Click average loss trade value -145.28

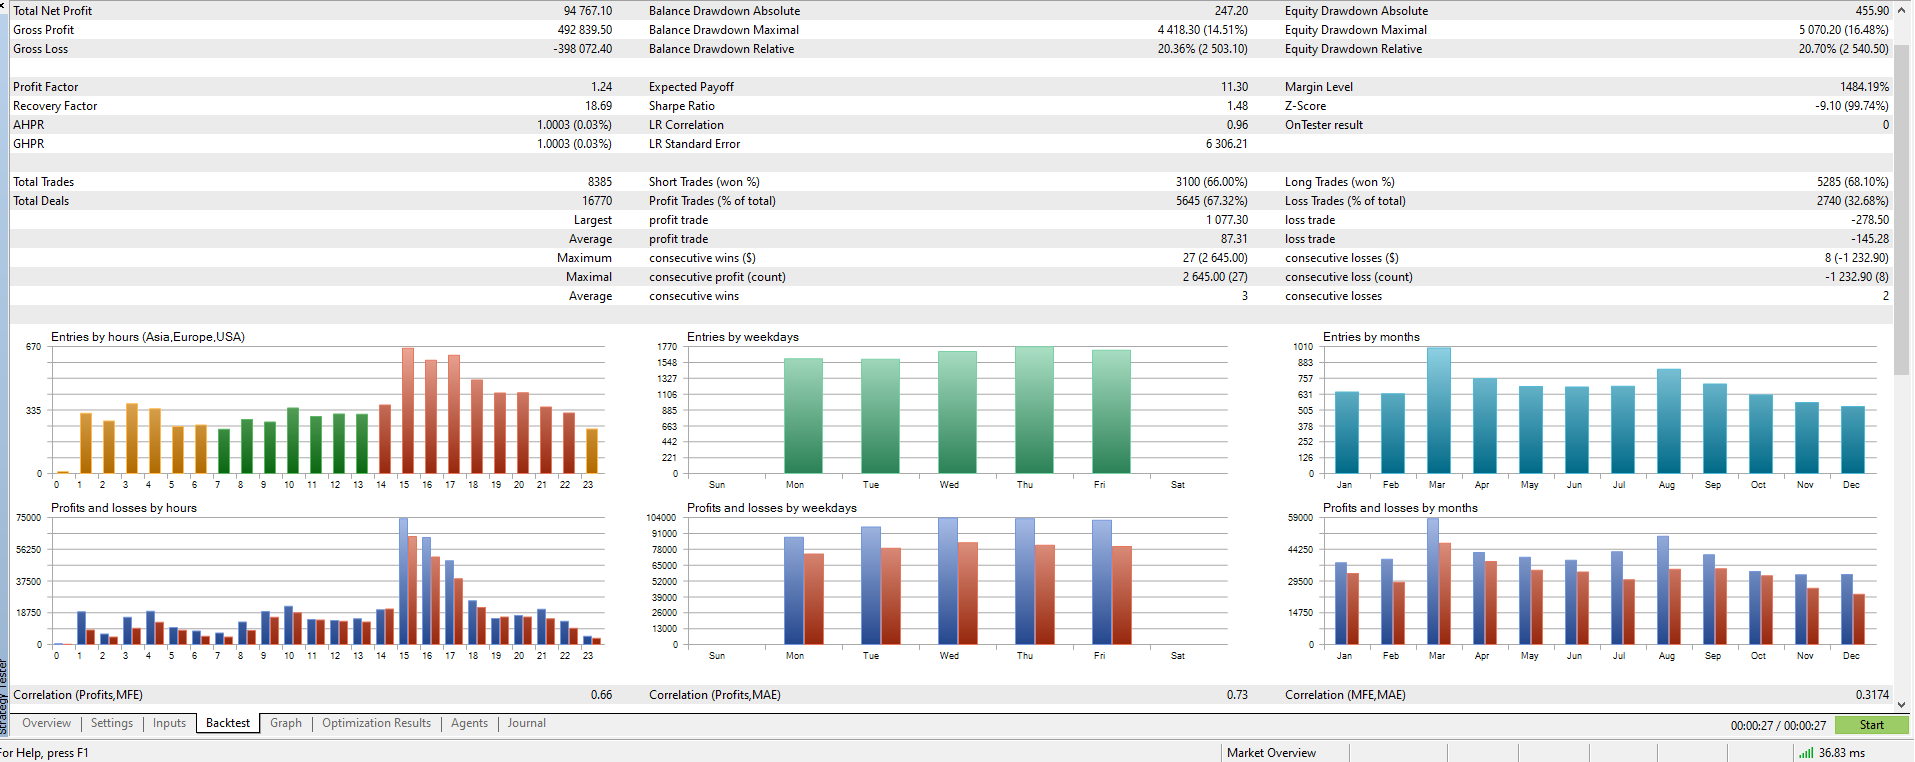[x=1870, y=239]
